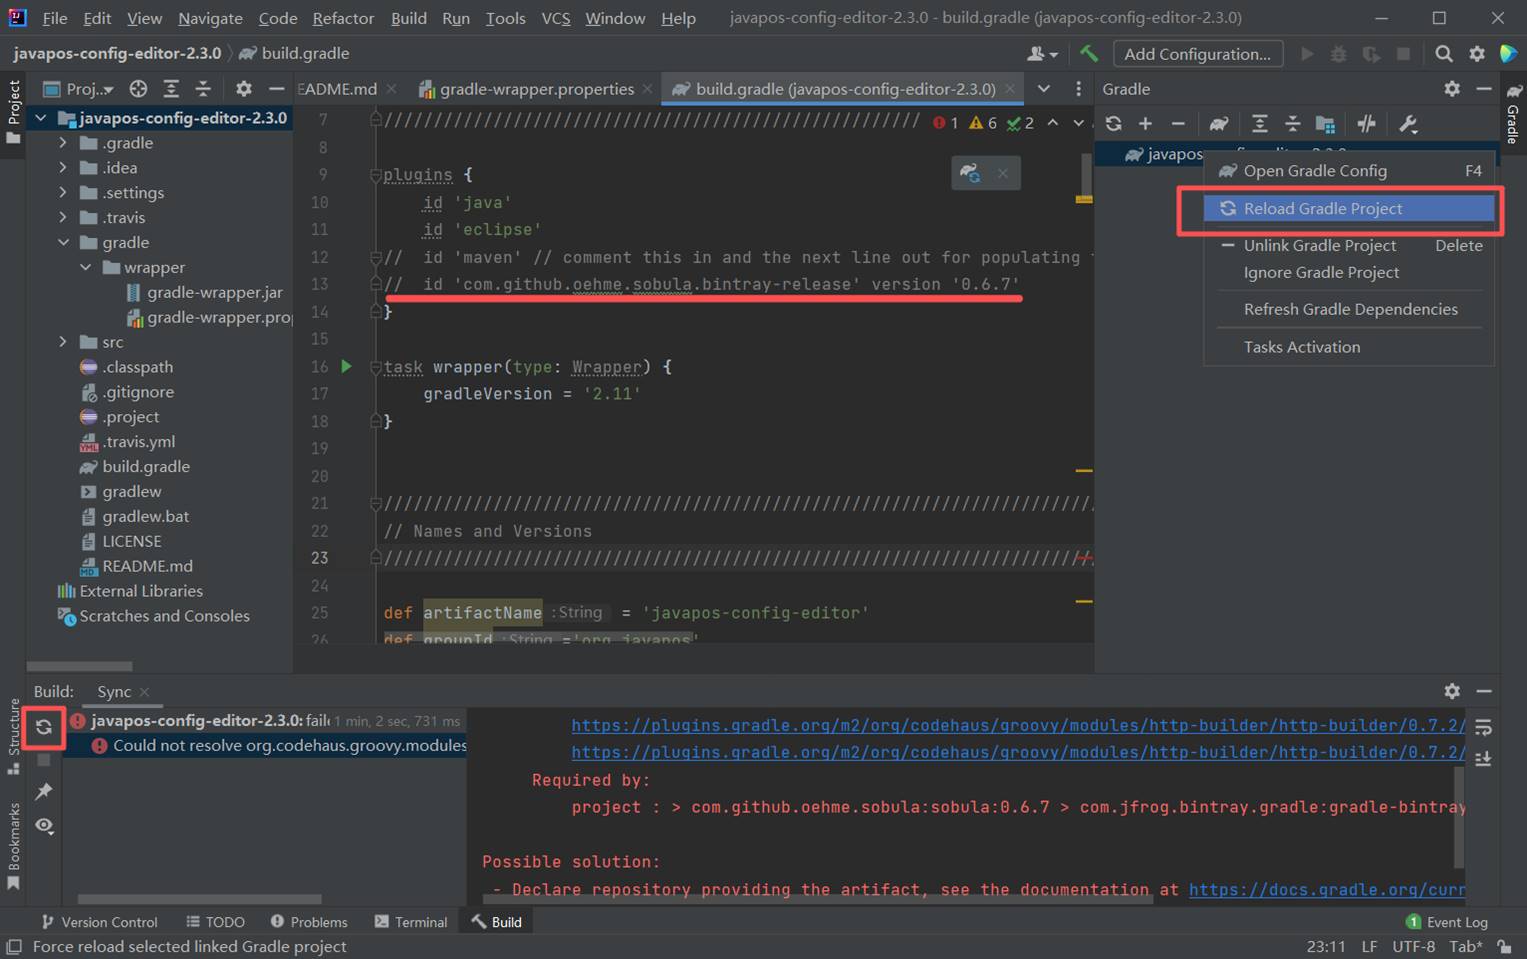Expand the .idea folder
Image resolution: width=1527 pixels, height=959 pixels.
63,168
